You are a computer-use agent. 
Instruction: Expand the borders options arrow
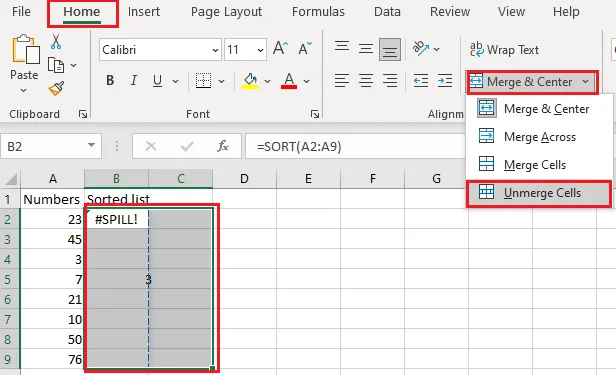(x=222, y=81)
